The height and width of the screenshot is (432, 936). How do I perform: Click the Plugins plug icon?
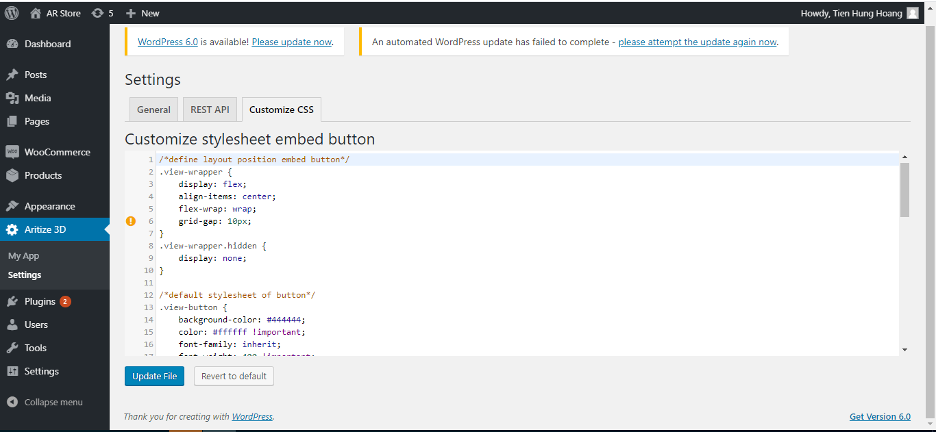tap(12, 301)
